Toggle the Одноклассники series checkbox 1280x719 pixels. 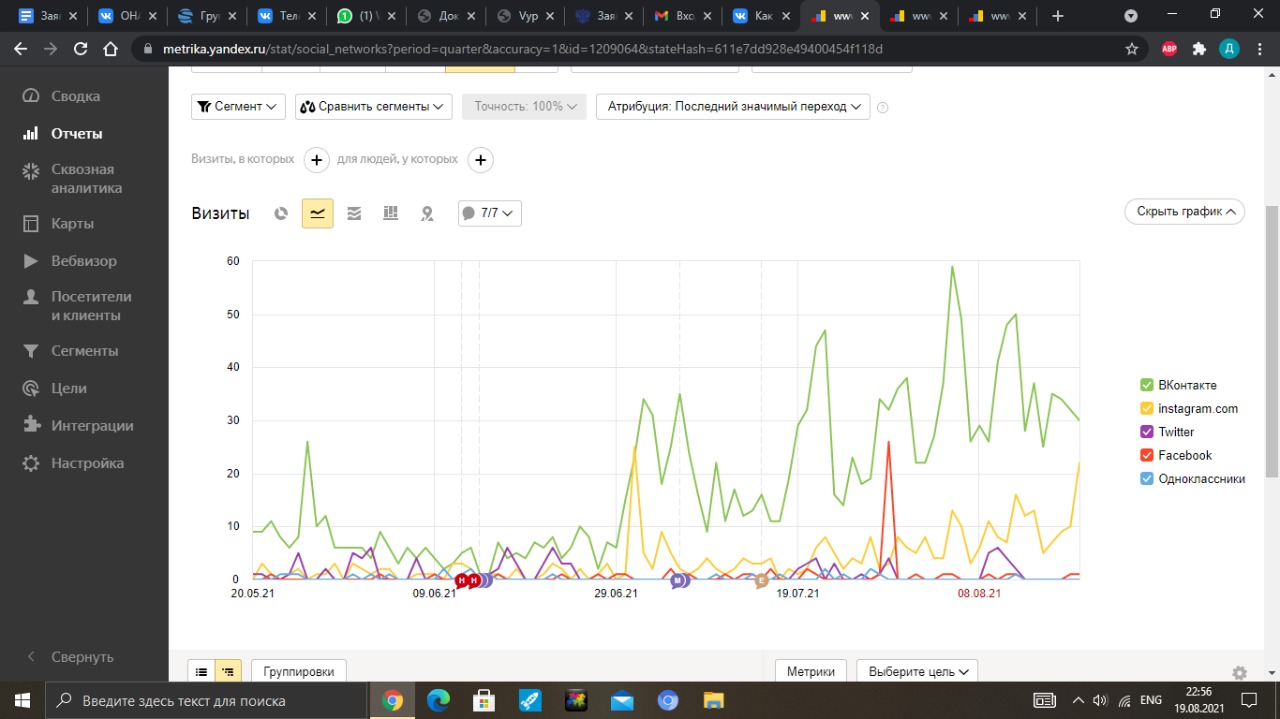tap(1147, 479)
